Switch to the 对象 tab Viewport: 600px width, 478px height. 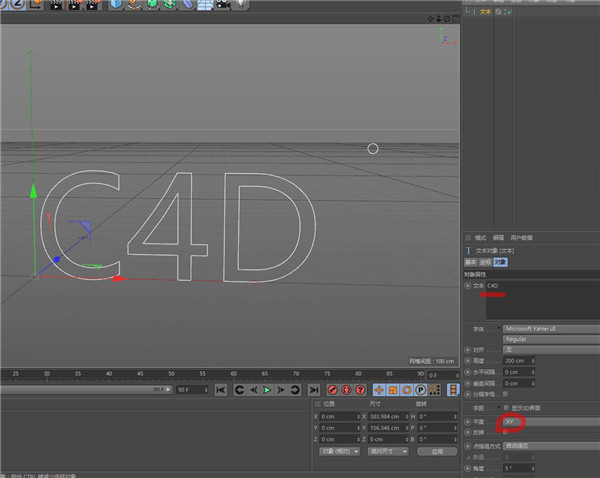500,262
